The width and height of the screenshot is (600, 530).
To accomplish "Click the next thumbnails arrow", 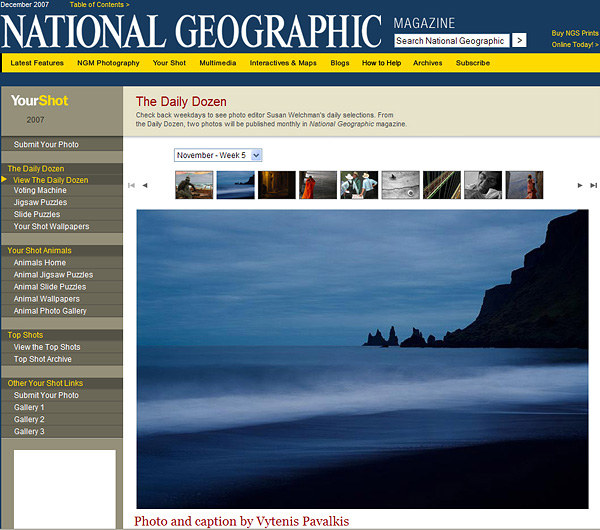I will tap(579, 185).
